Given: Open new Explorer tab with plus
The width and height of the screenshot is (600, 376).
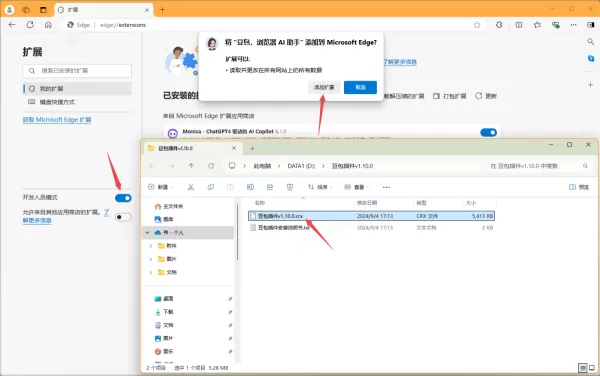Looking at the screenshot, I should pos(252,148).
